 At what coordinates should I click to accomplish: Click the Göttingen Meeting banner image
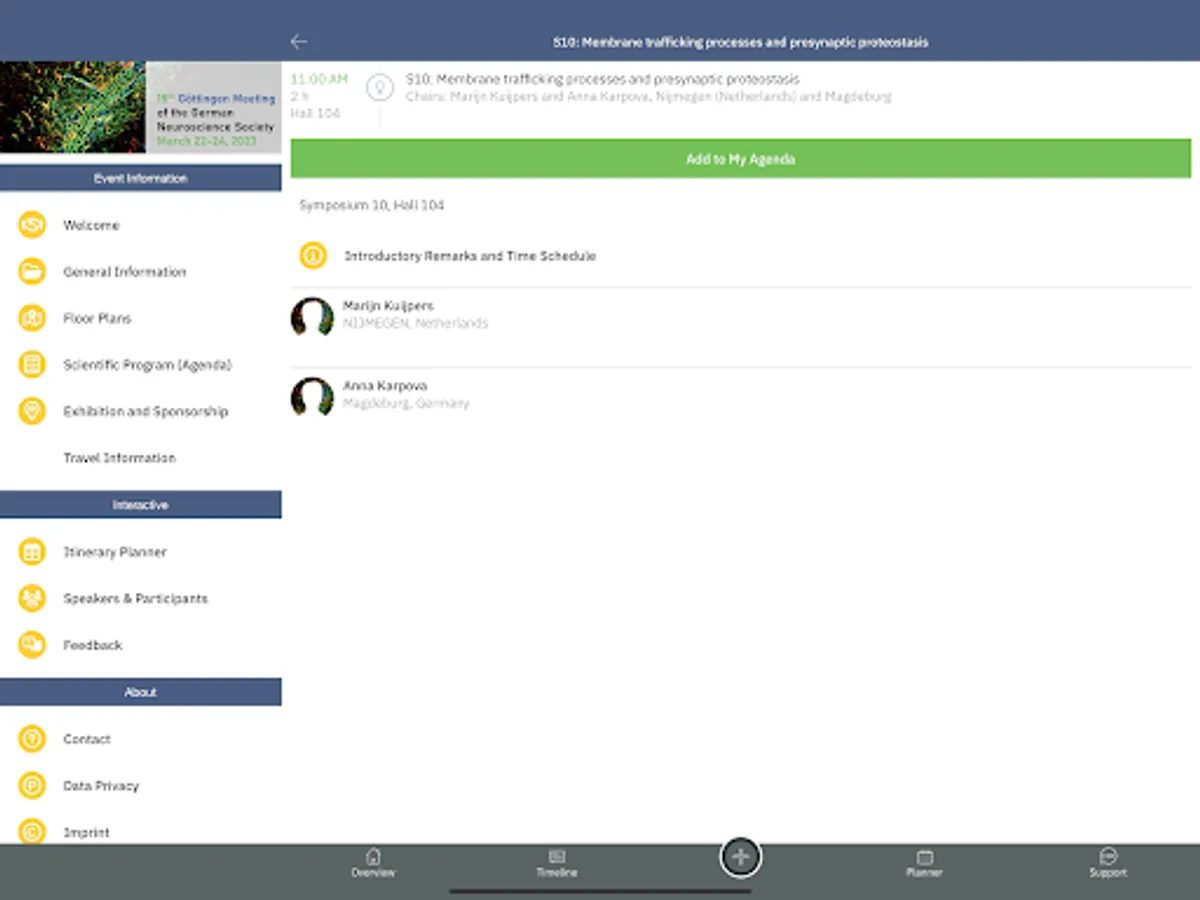point(141,107)
